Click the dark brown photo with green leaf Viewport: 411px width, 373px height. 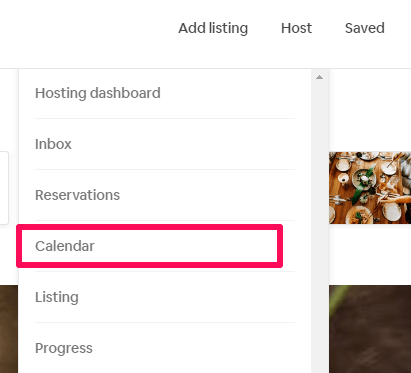click(x=370, y=329)
